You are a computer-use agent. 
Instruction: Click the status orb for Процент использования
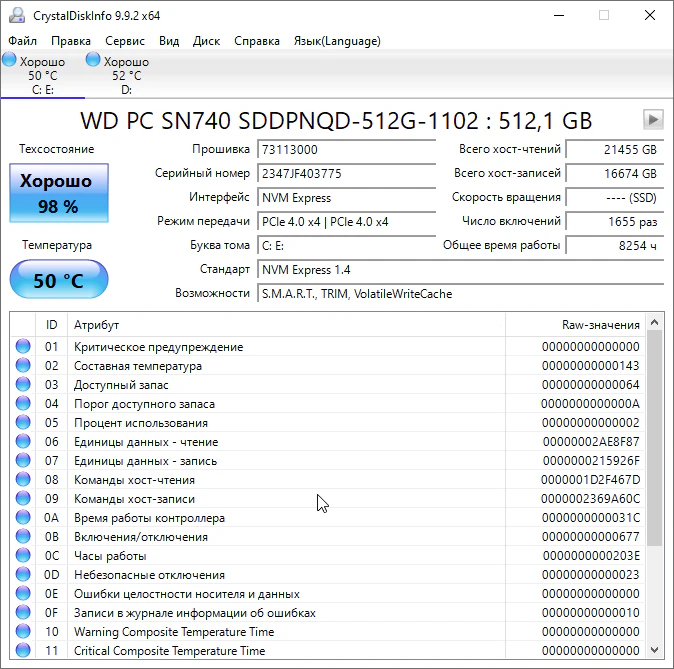(x=23, y=422)
